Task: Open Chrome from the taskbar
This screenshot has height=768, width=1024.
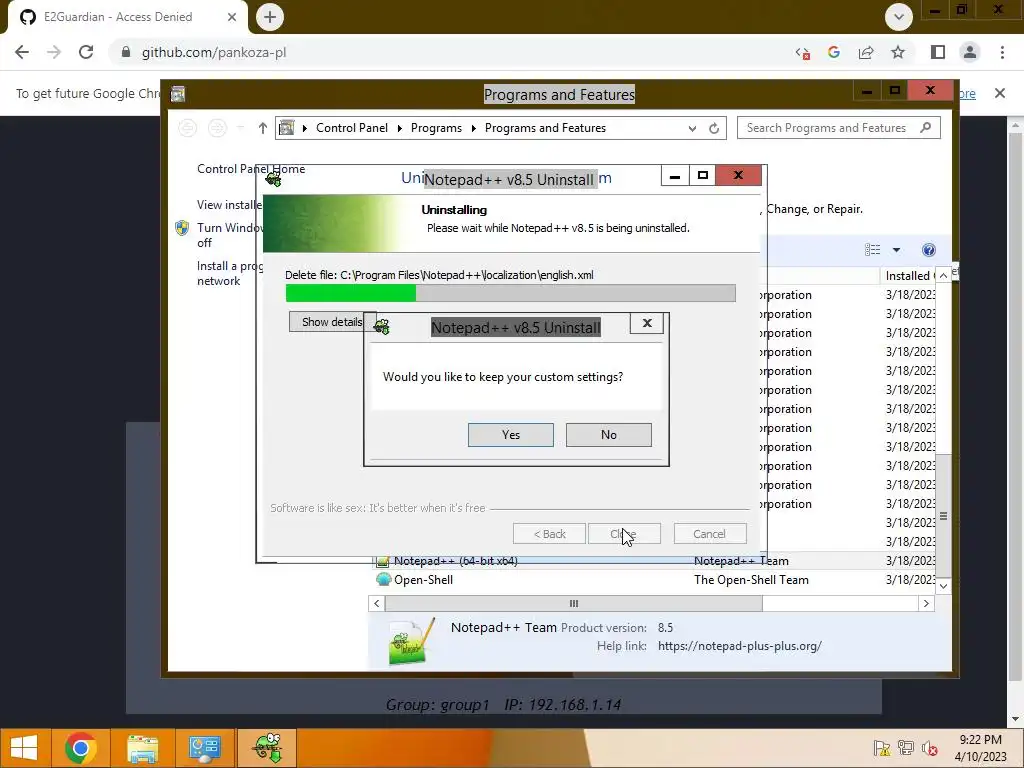Action: tap(81, 748)
